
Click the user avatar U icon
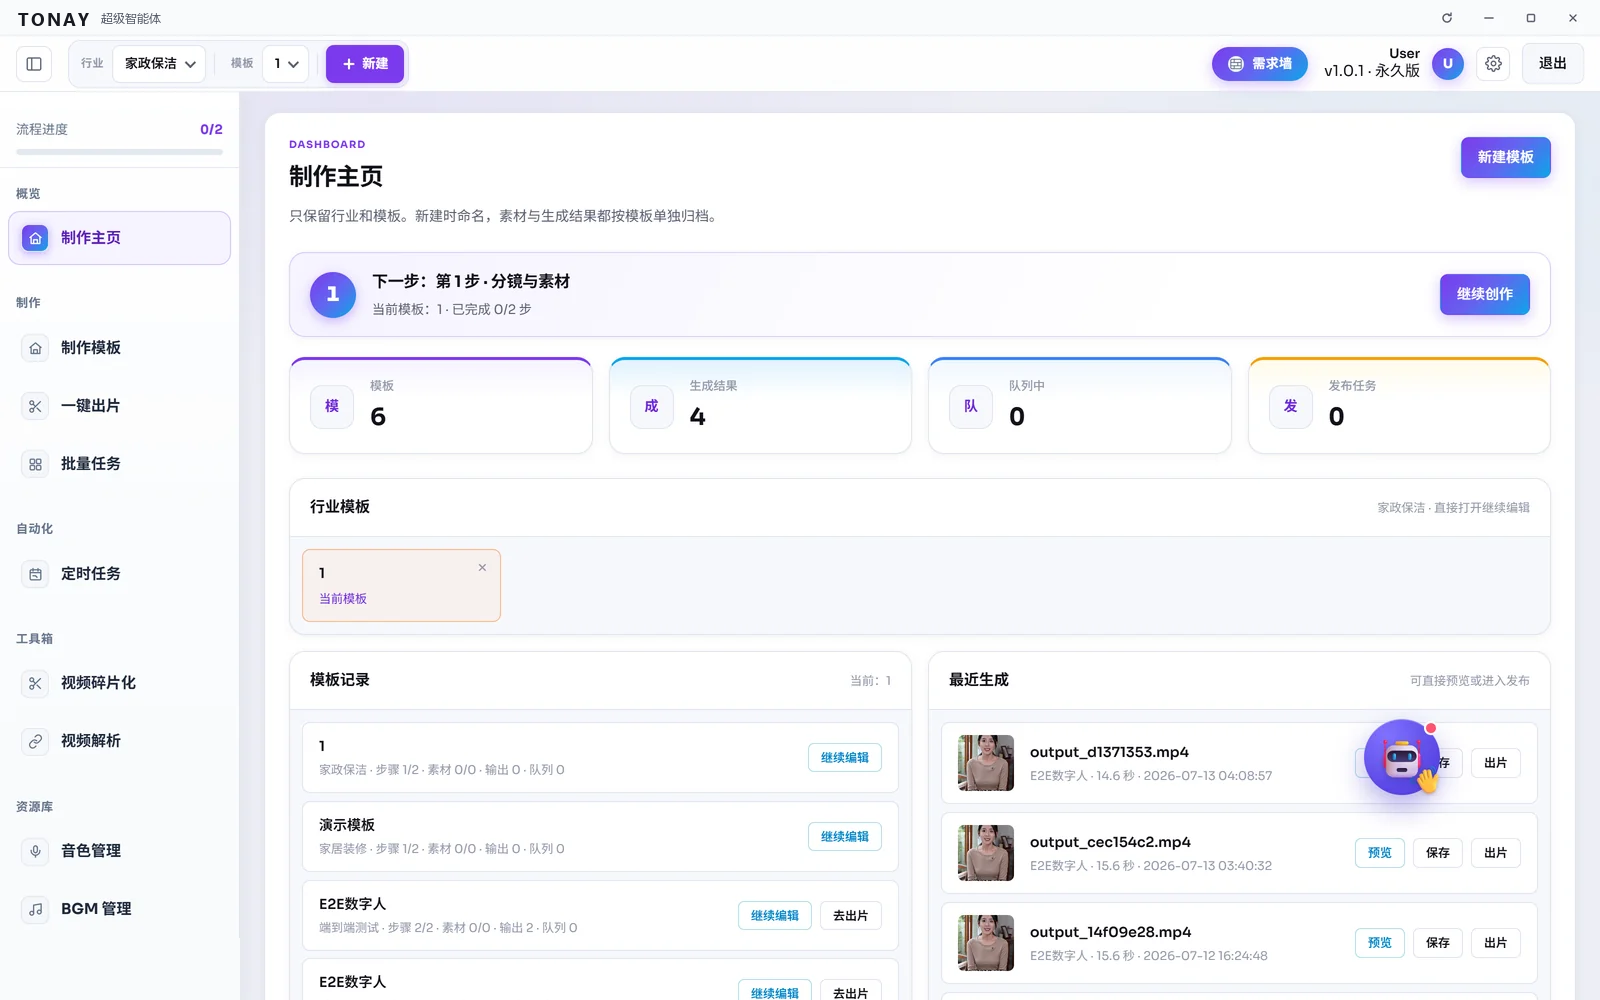[x=1447, y=64]
